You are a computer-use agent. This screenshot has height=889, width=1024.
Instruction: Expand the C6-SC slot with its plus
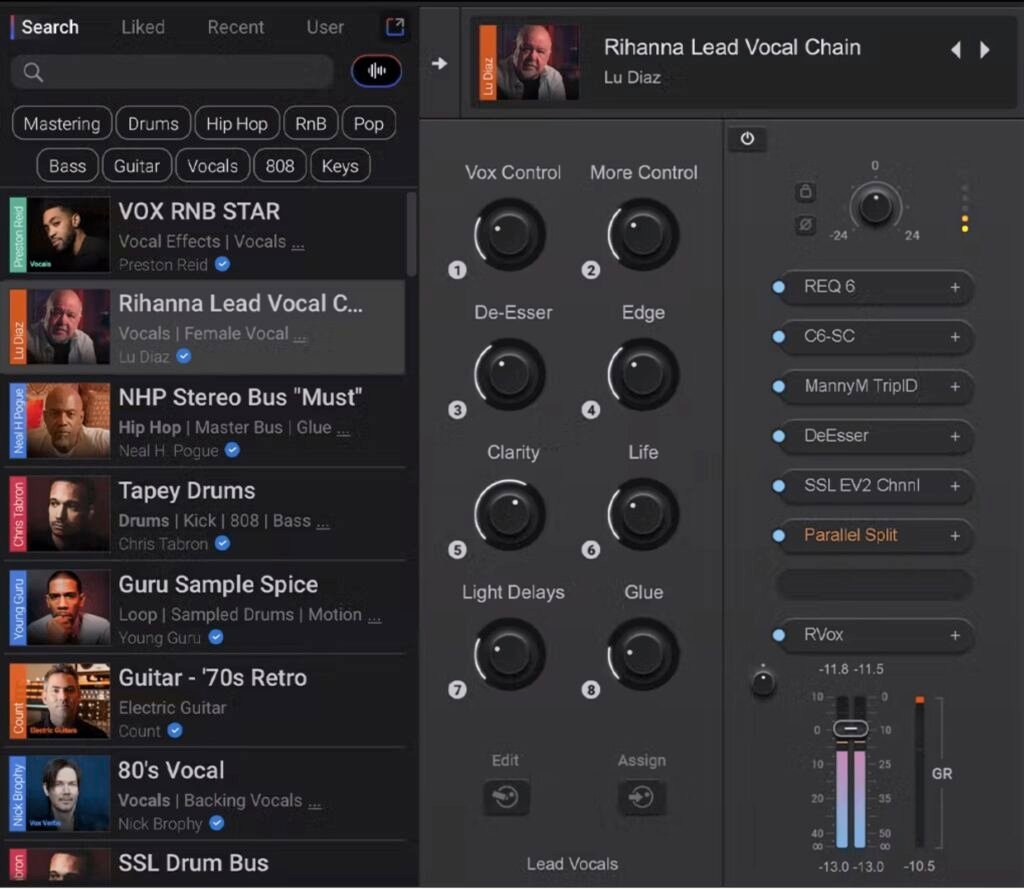[x=955, y=336]
